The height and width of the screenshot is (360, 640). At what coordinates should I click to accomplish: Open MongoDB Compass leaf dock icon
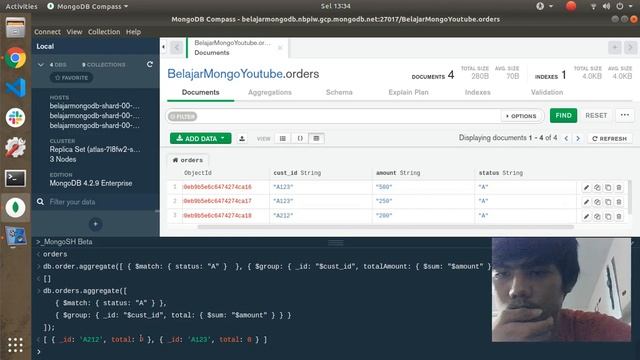(x=16, y=207)
